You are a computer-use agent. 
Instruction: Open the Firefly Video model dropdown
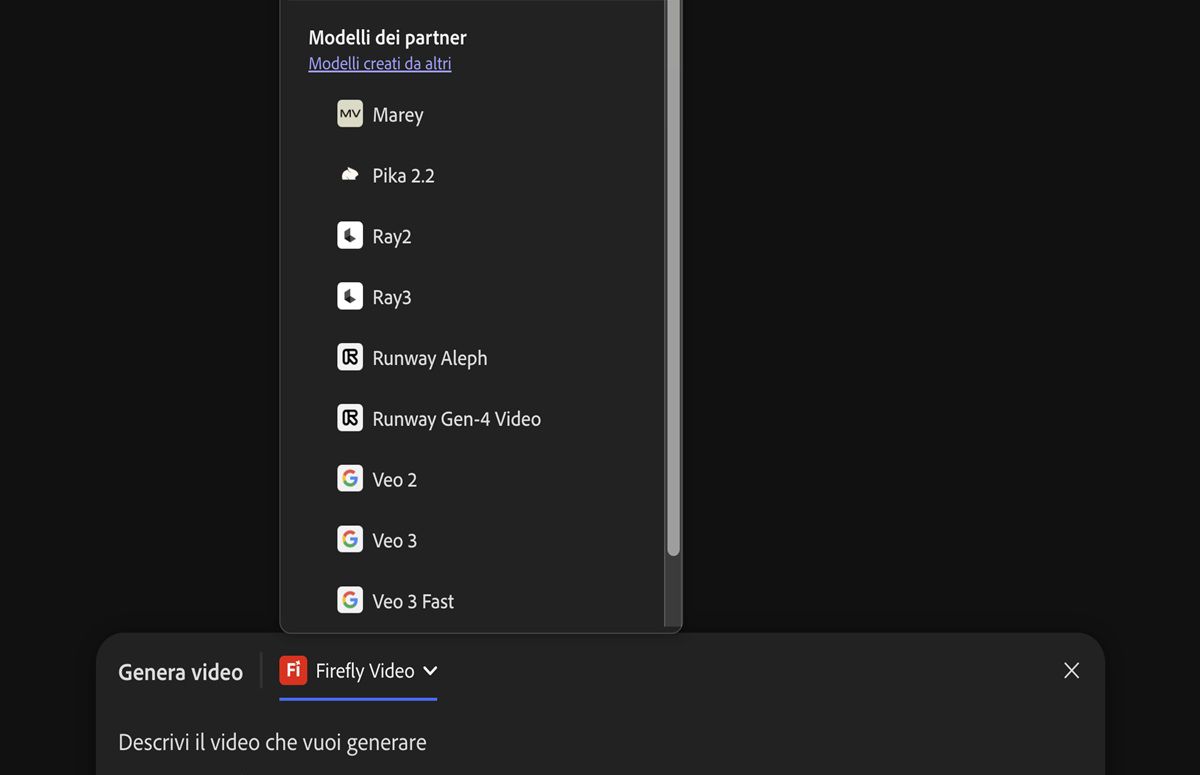[x=364, y=671]
